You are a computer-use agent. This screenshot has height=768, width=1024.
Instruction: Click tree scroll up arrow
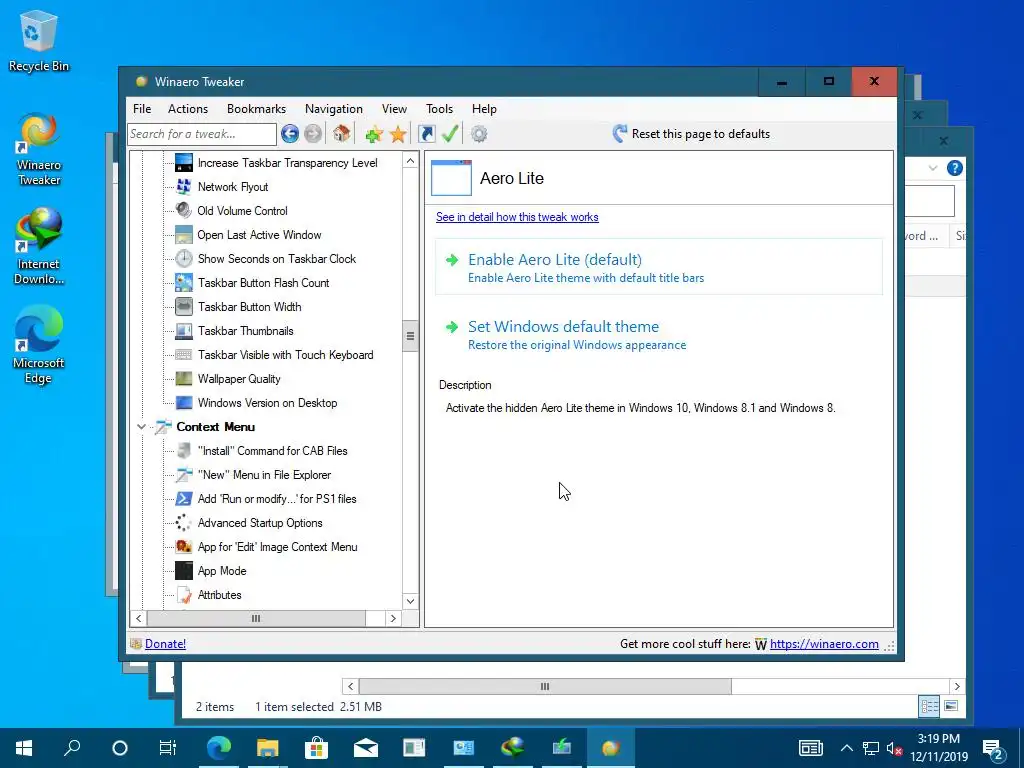[x=410, y=161]
